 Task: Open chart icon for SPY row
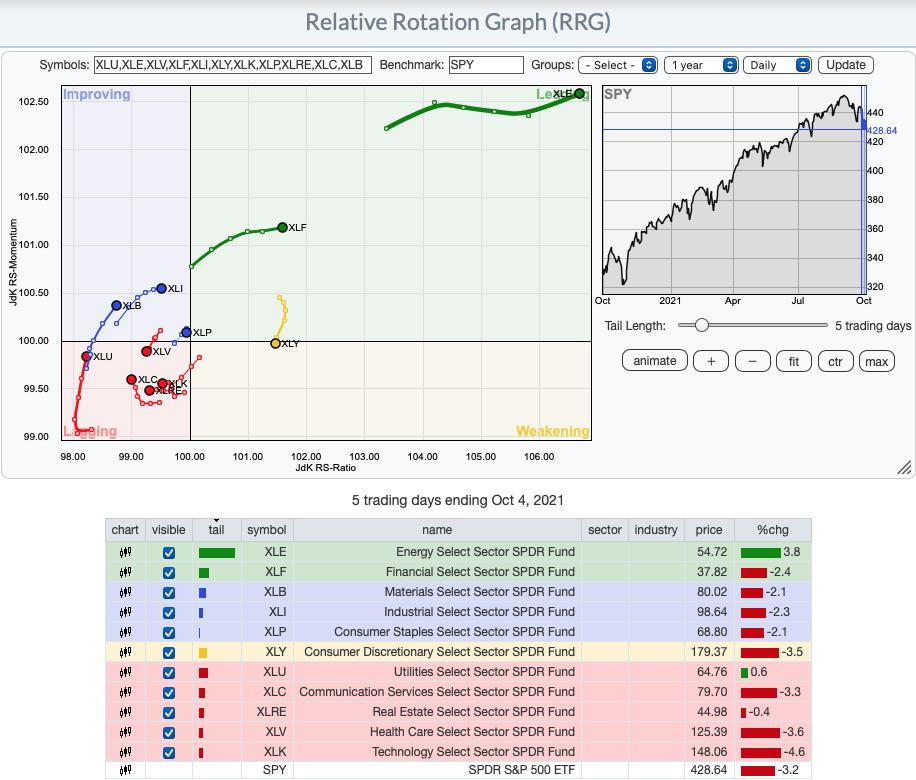pyautogui.click(x=125, y=770)
